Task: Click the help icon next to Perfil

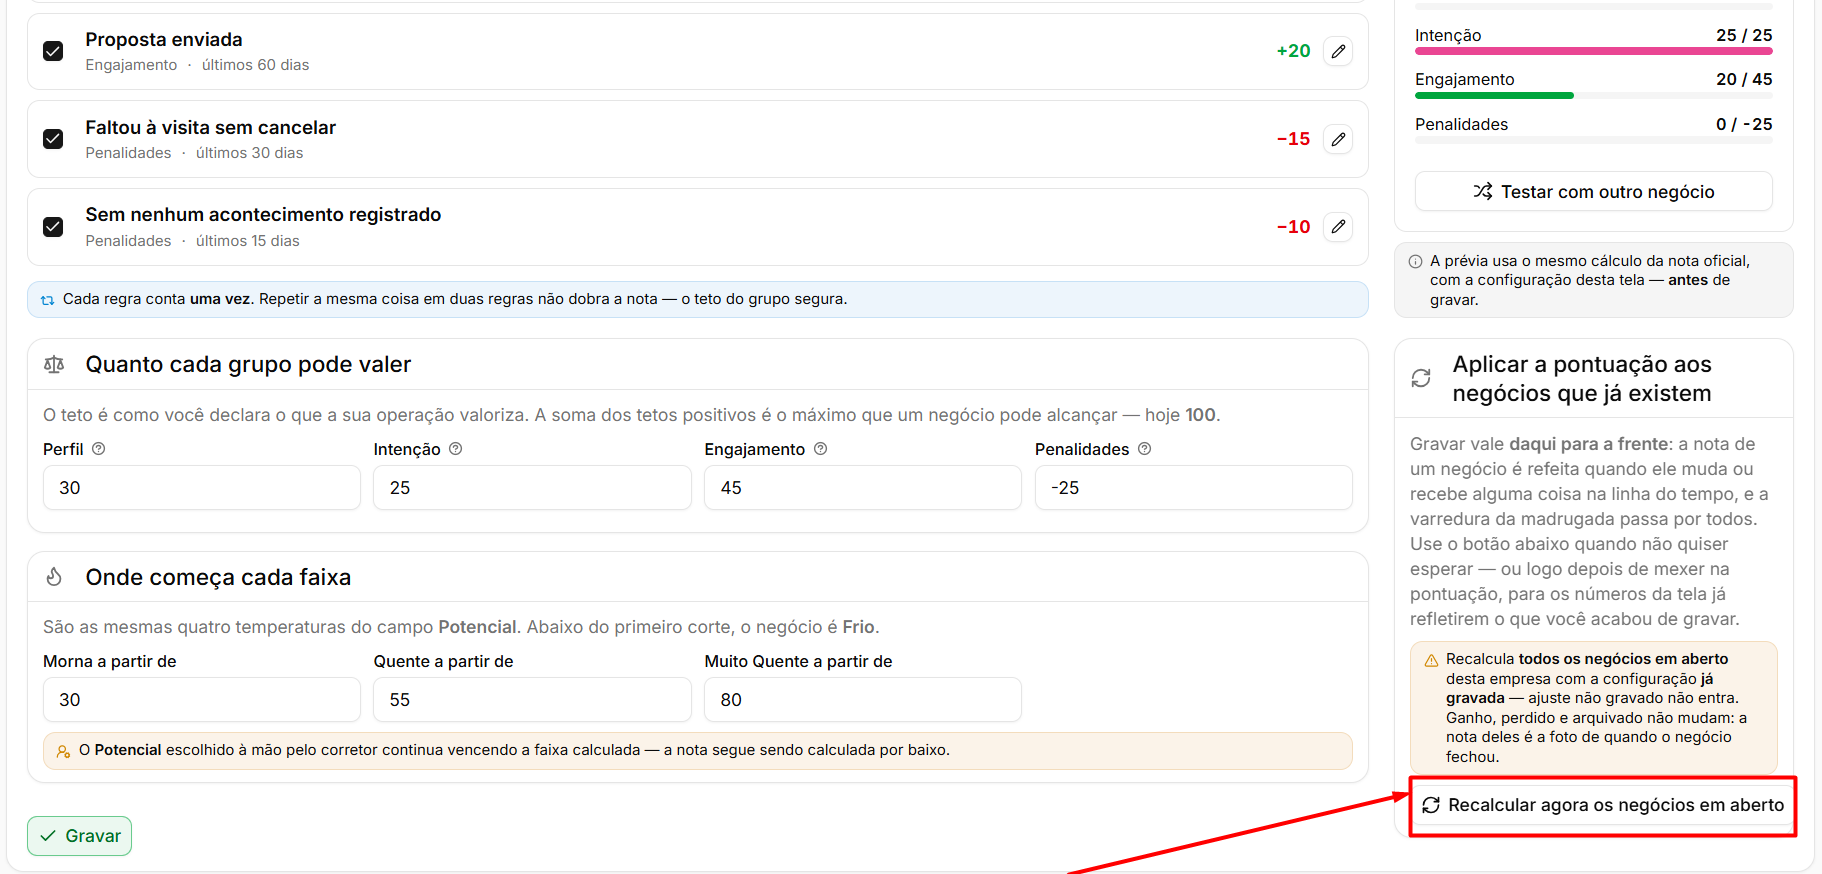Action: pos(99,449)
